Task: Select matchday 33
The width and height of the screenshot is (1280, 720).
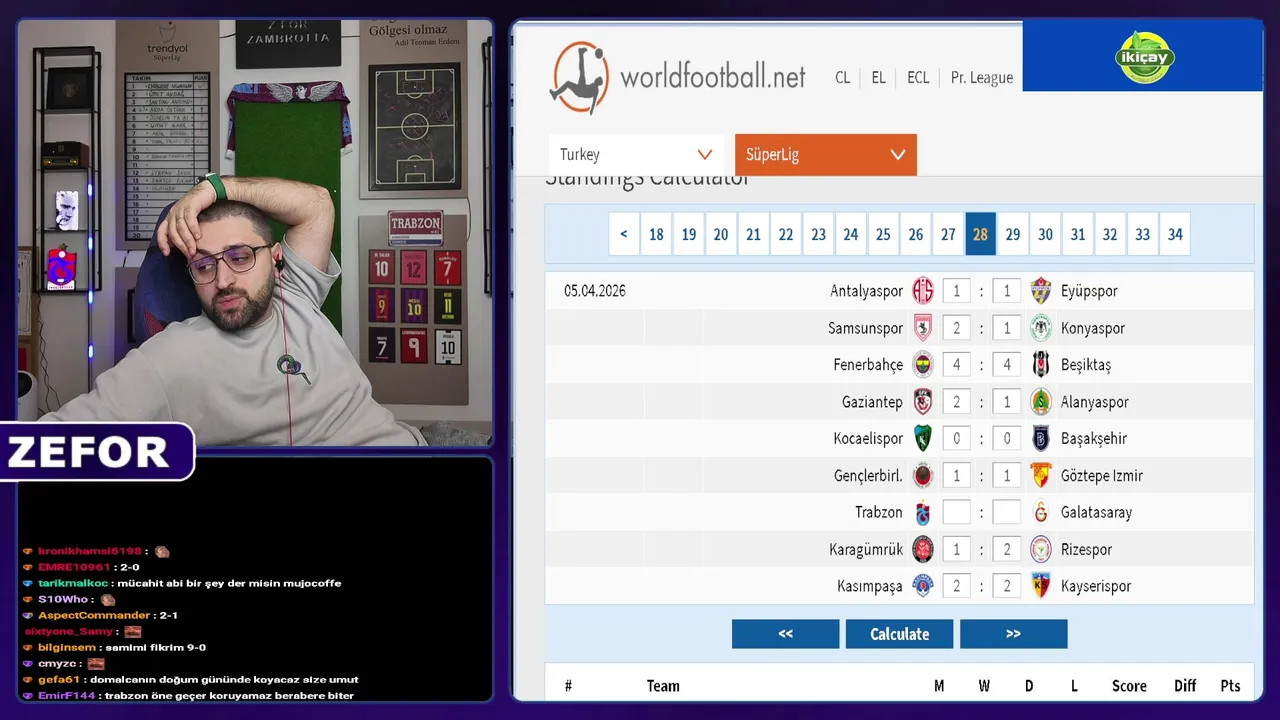Action: click(x=1143, y=234)
